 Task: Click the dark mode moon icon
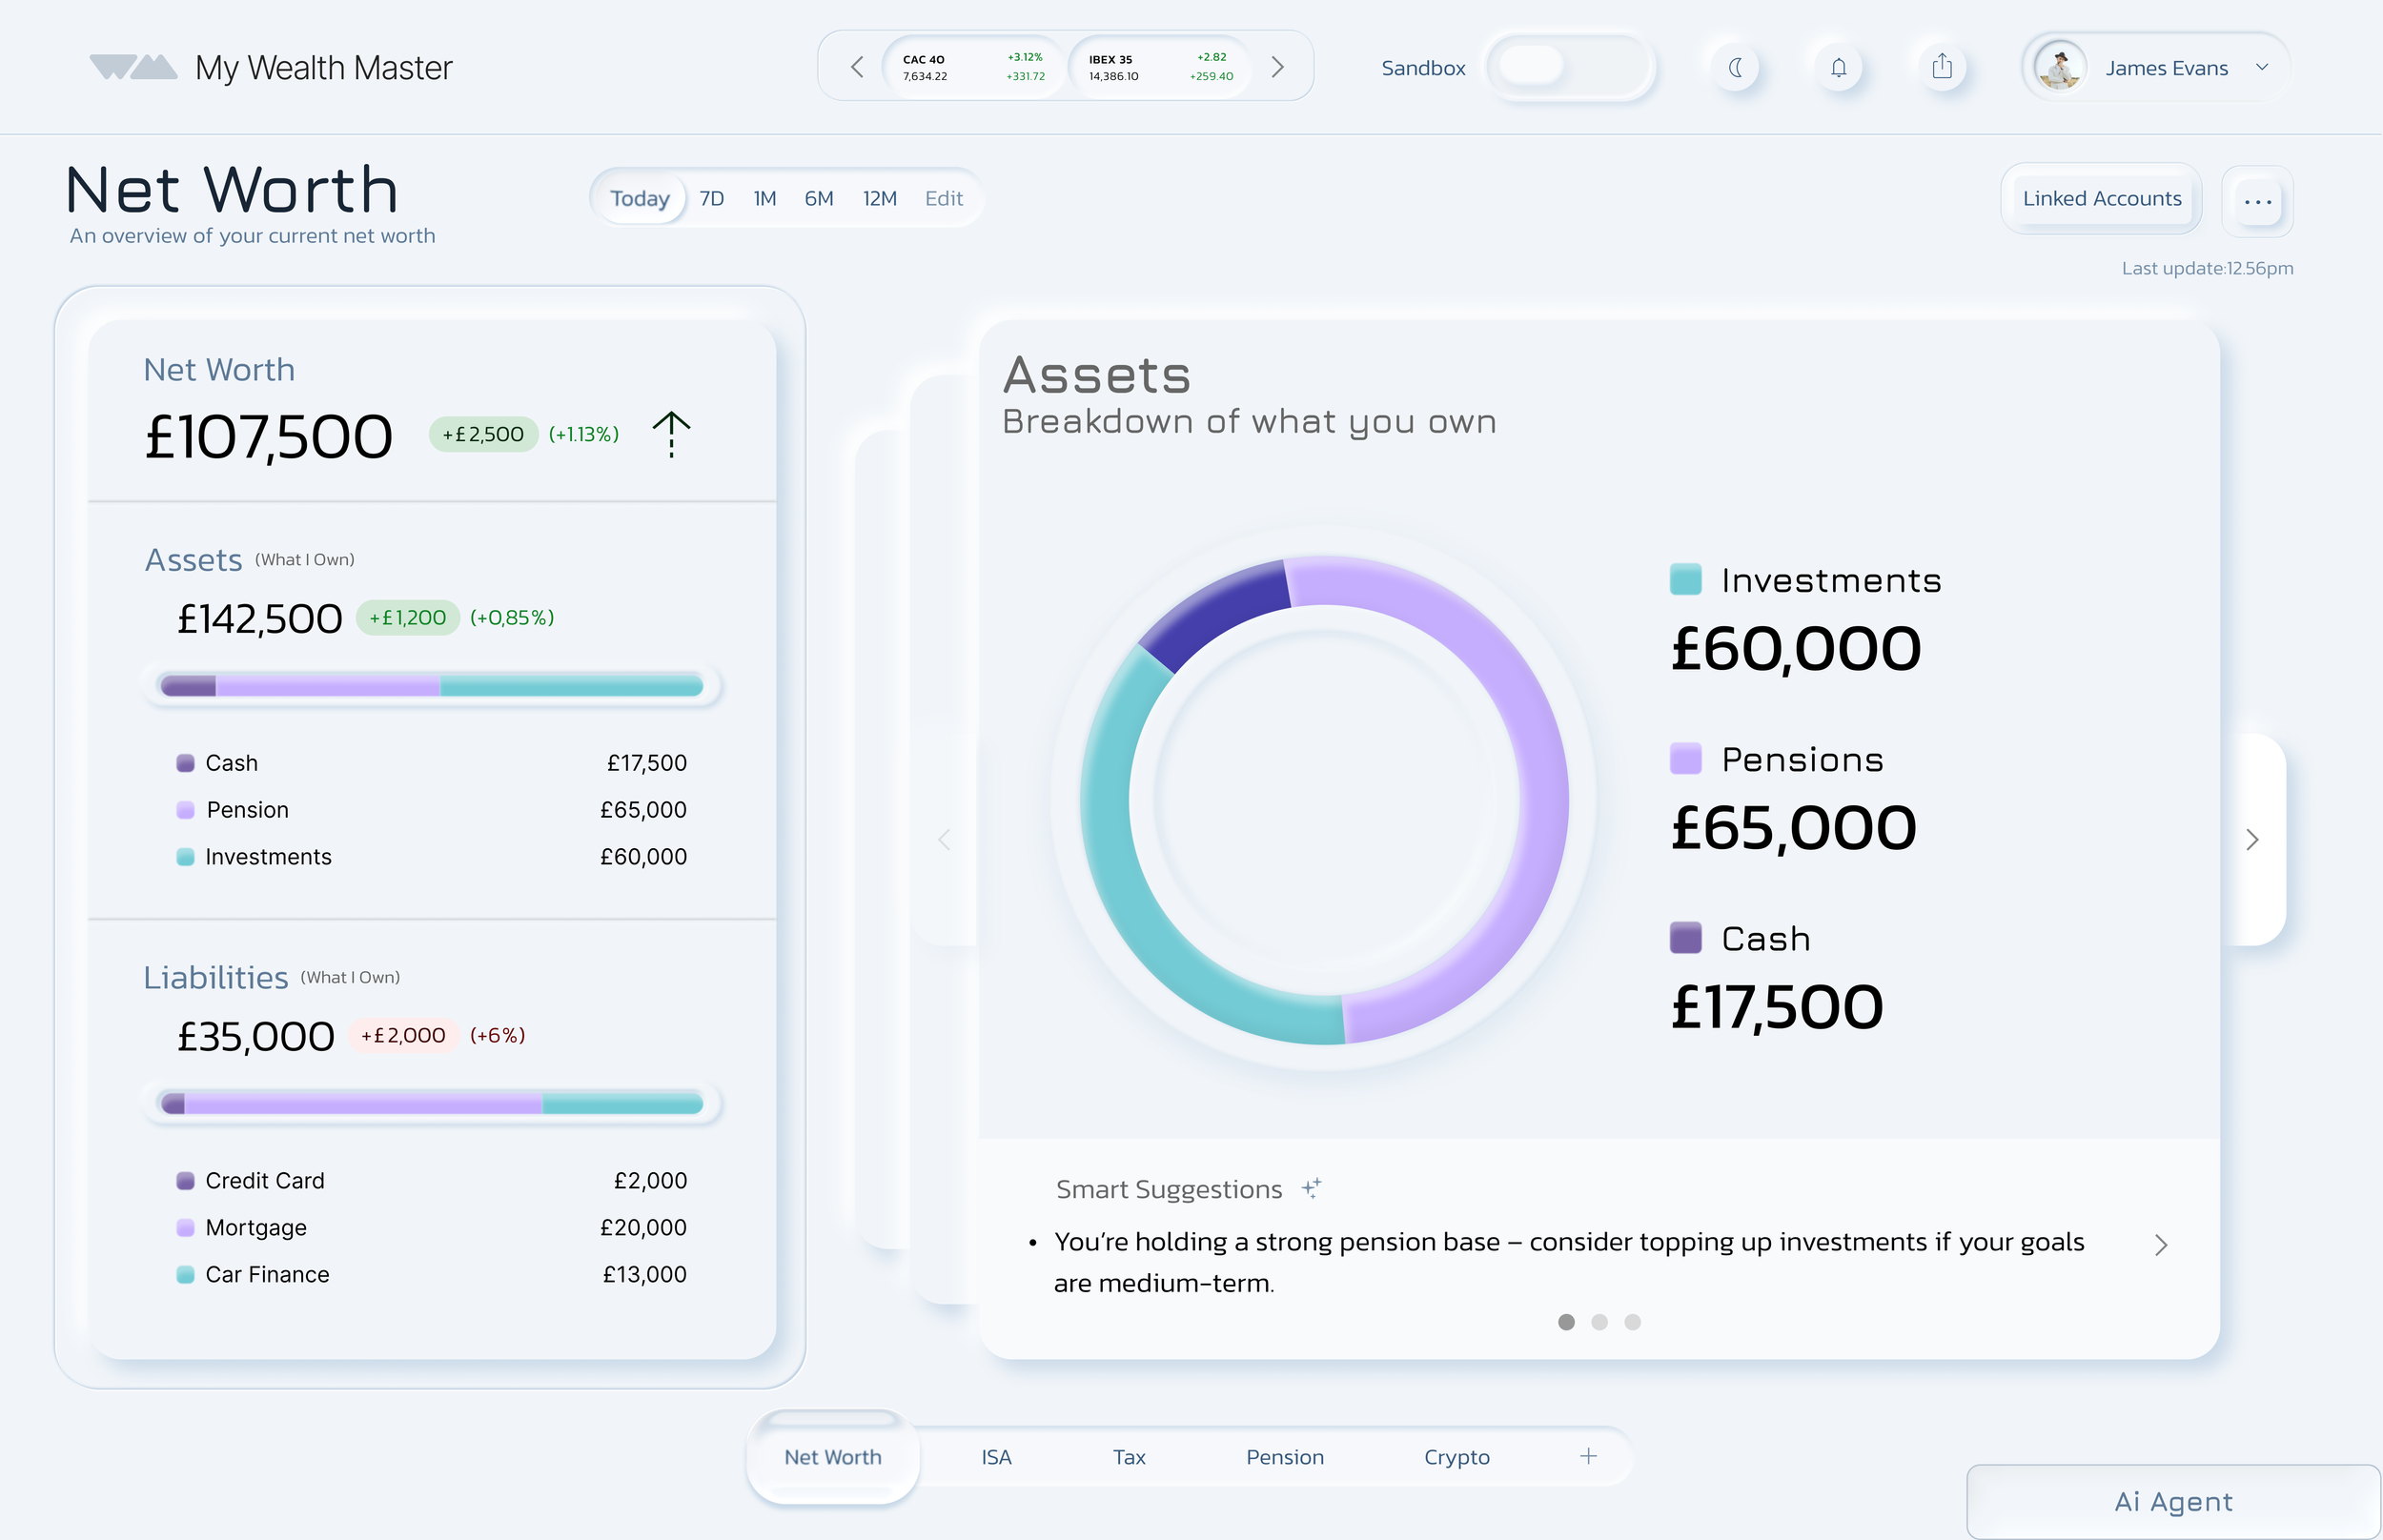coord(1736,68)
